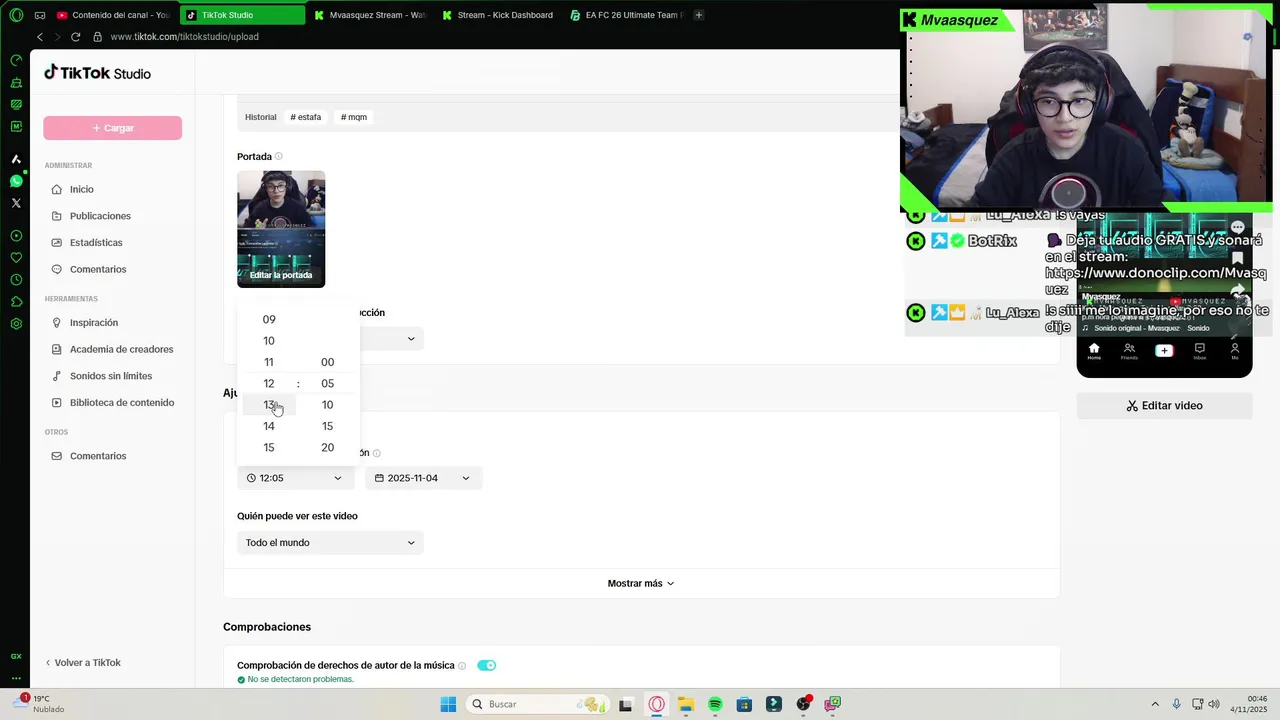Click the Opera GX logo menu

tap(16, 15)
